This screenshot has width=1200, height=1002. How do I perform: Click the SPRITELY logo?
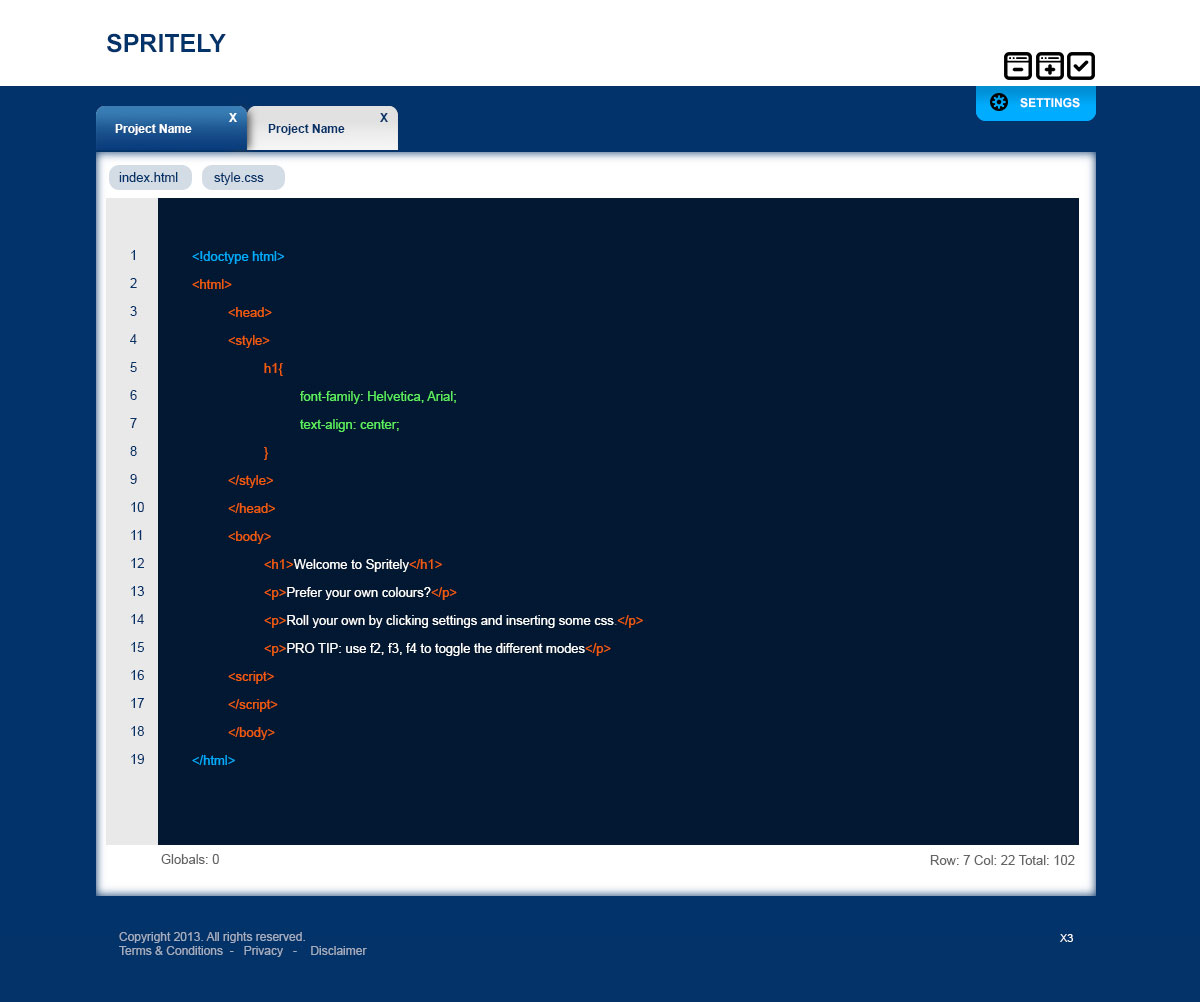[166, 43]
